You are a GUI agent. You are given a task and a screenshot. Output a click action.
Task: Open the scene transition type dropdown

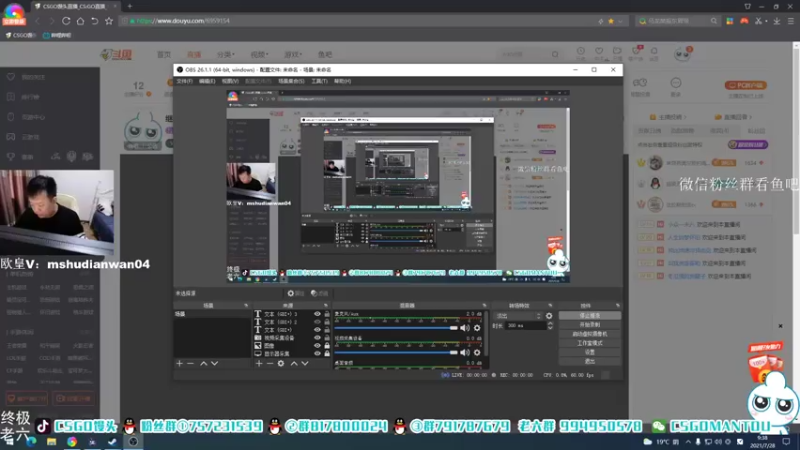pos(518,316)
